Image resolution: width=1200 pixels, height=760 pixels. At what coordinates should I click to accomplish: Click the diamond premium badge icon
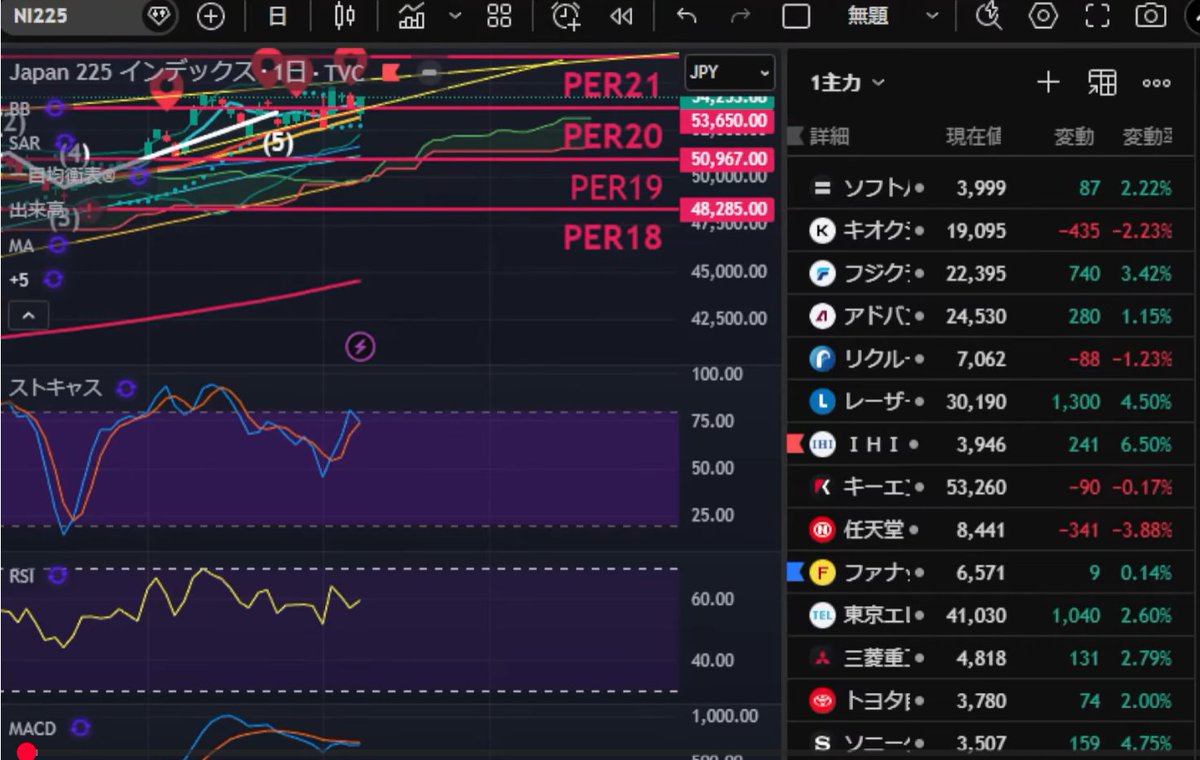(x=160, y=16)
